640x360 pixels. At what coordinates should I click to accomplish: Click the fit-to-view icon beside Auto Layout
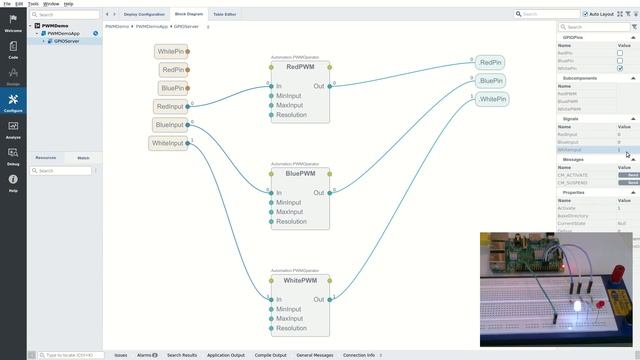pos(620,14)
